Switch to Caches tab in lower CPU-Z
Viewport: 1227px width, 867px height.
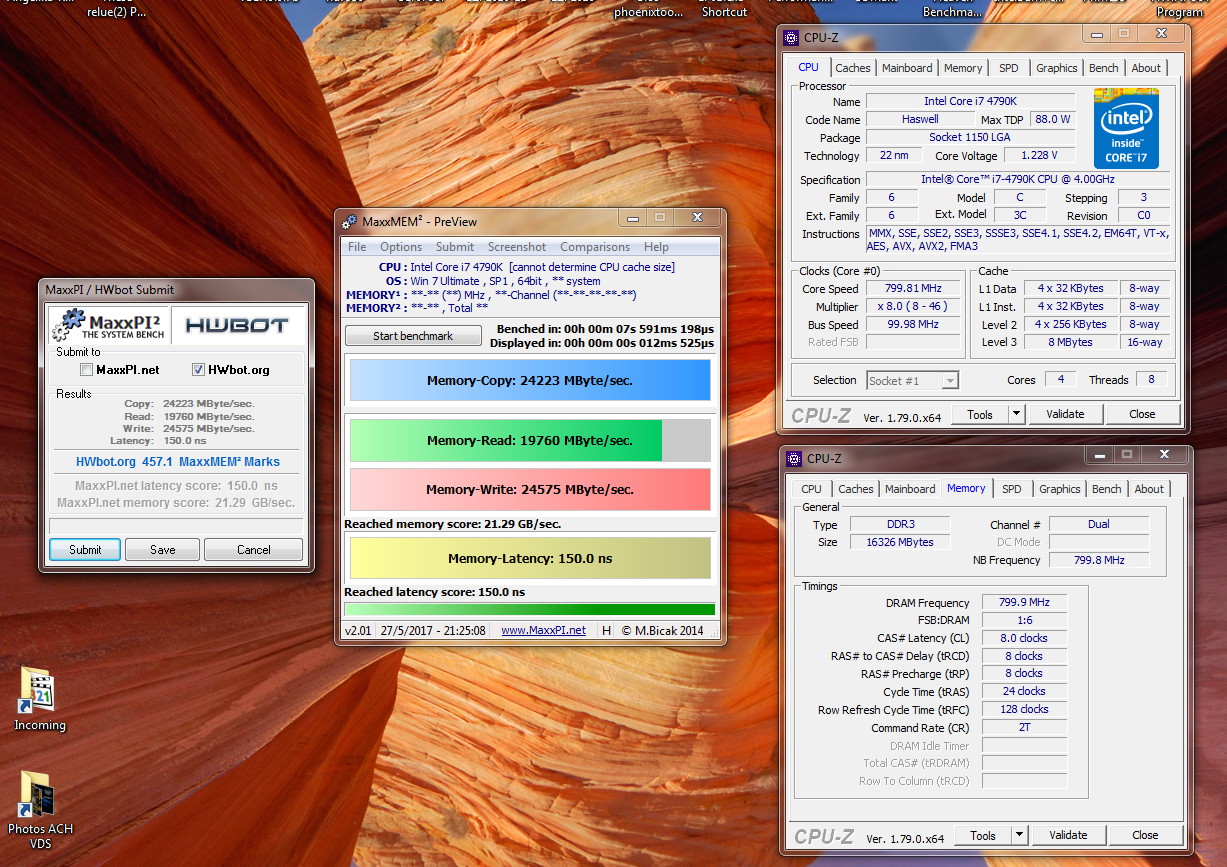point(856,489)
